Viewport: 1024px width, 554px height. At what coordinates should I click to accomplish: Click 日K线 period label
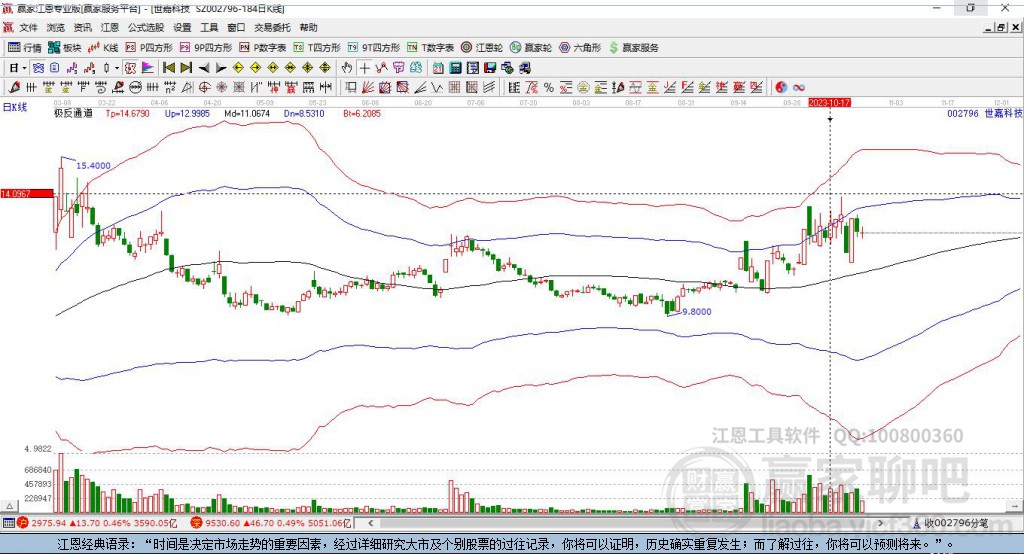coord(14,107)
